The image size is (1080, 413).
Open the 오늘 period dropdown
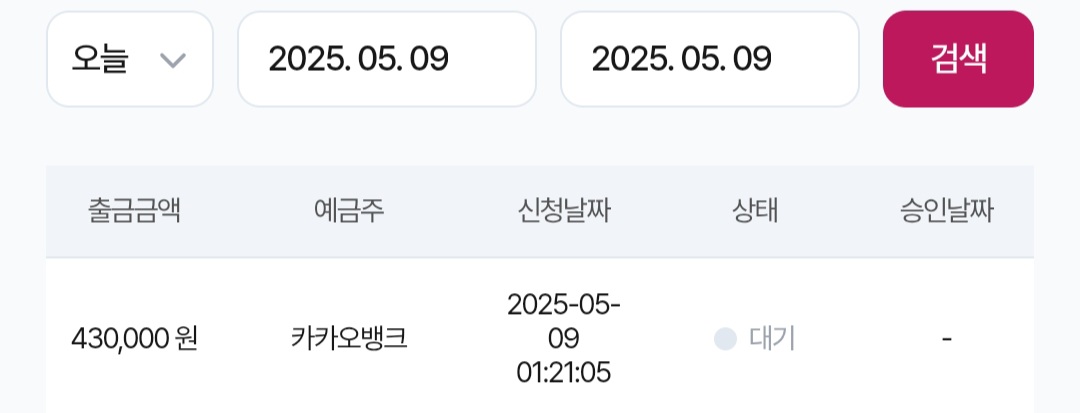(130, 60)
